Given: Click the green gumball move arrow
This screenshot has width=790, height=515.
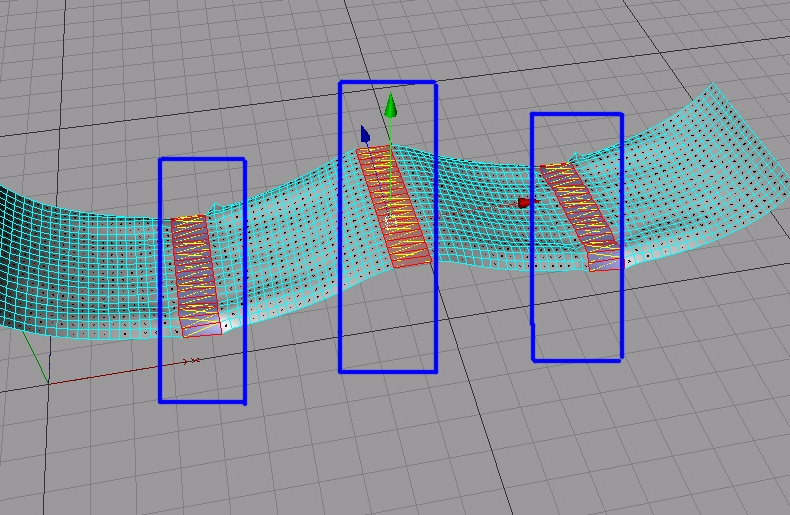Looking at the screenshot, I should click(x=390, y=106).
